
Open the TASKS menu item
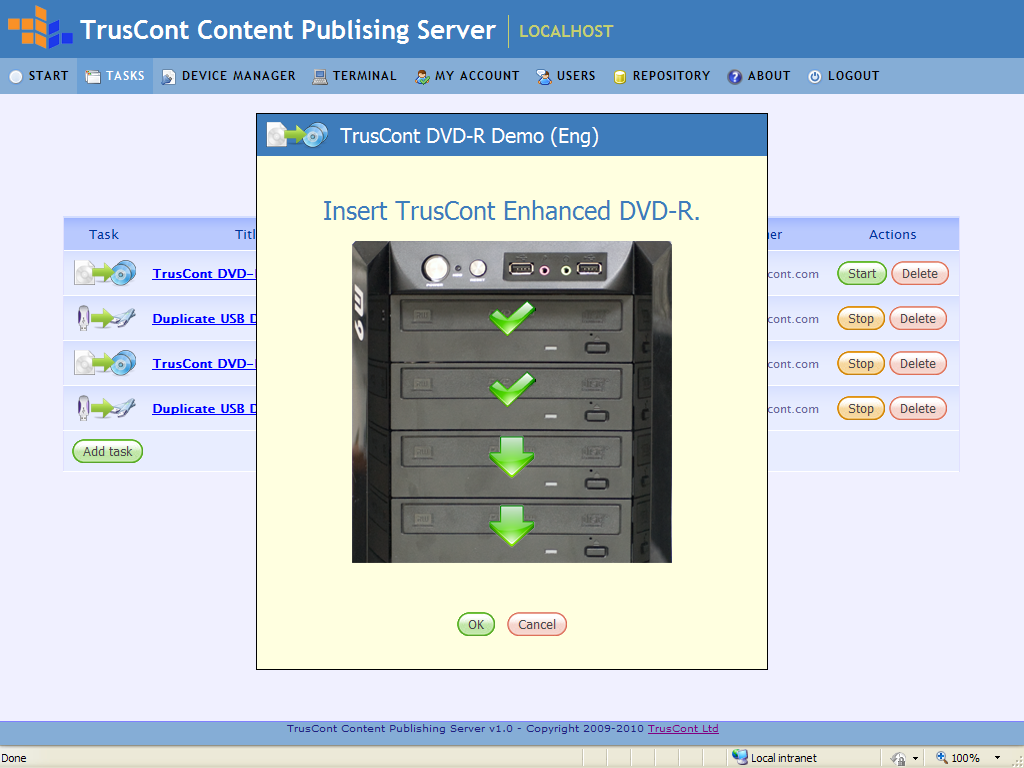coord(115,76)
